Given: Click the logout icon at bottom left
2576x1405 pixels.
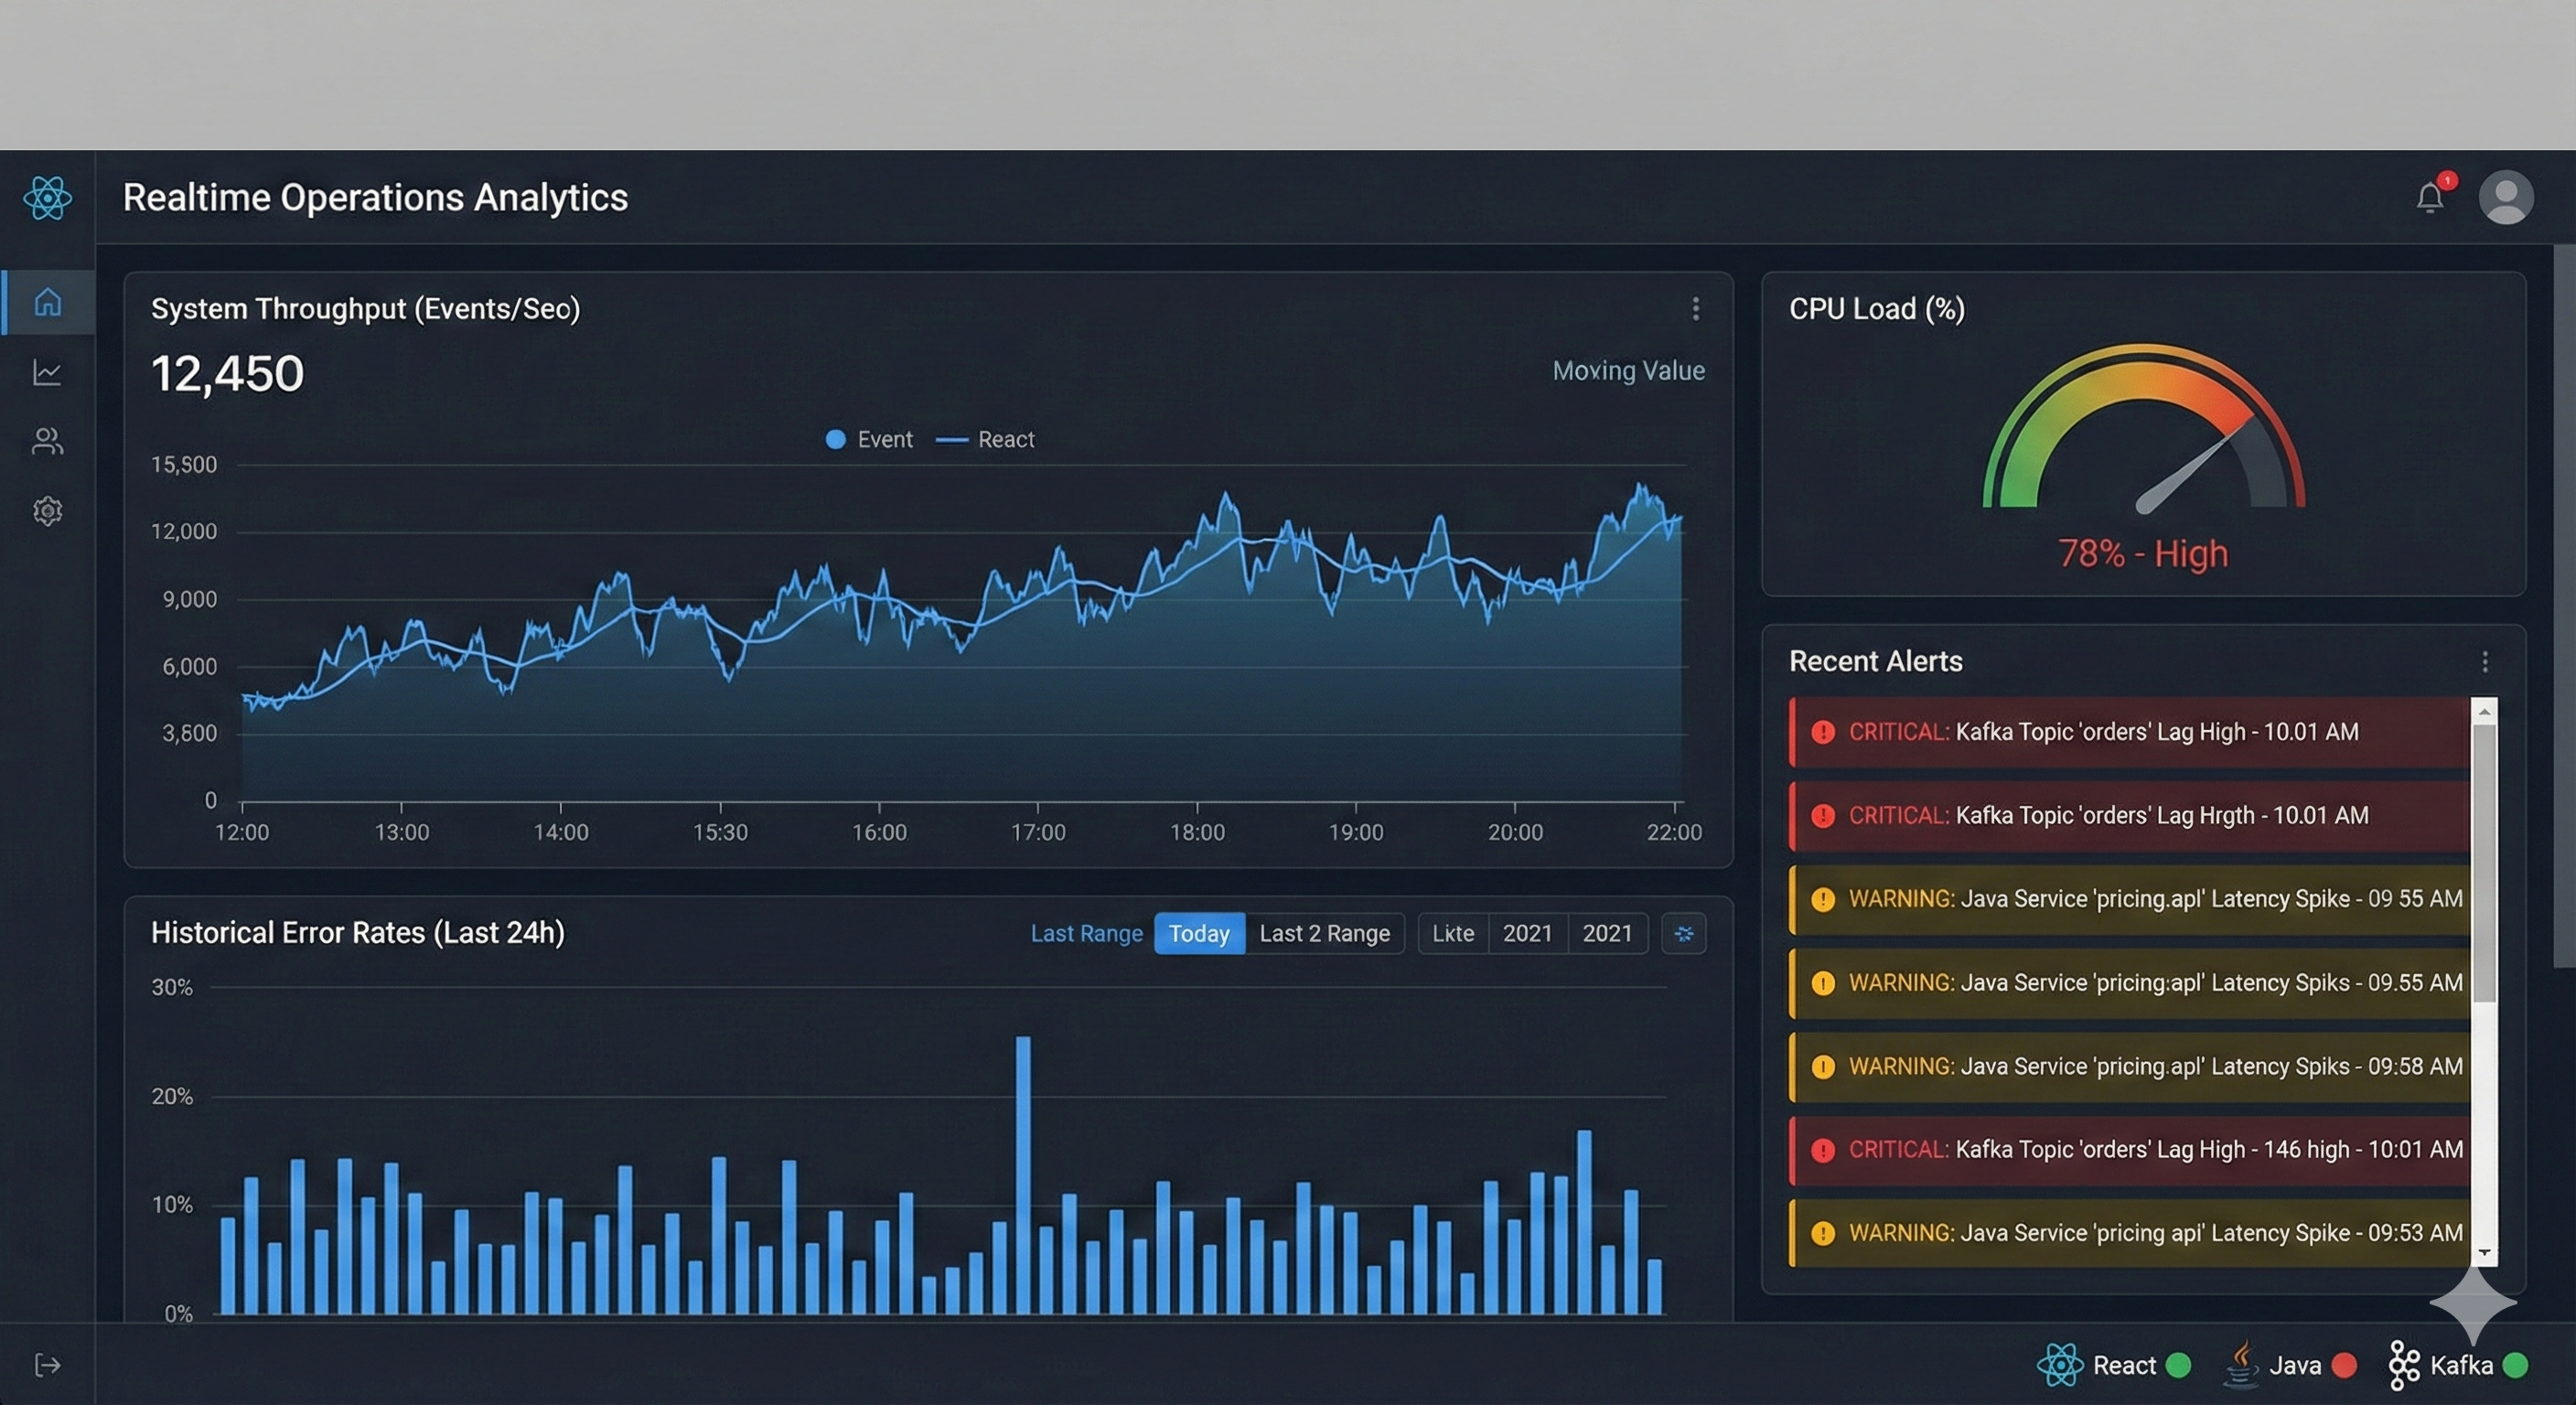Looking at the screenshot, I should [x=47, y=1364].
